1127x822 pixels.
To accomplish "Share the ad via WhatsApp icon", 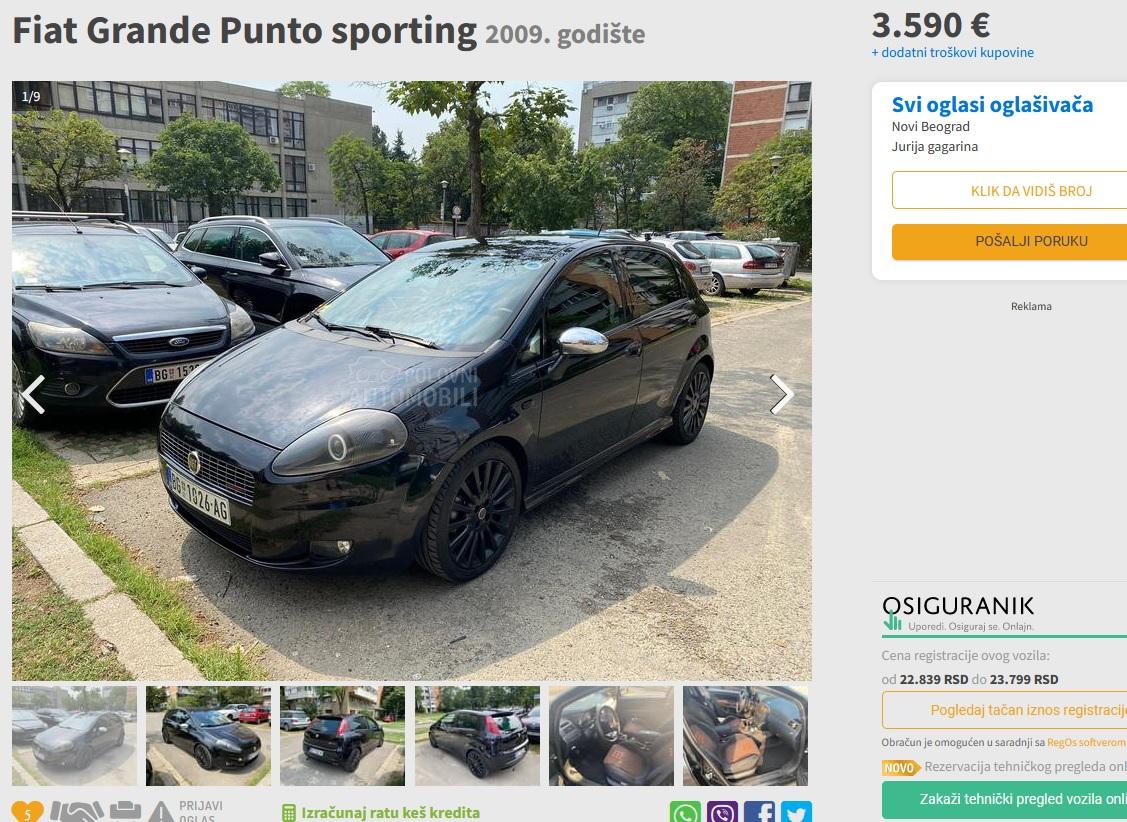I will 685,812.
